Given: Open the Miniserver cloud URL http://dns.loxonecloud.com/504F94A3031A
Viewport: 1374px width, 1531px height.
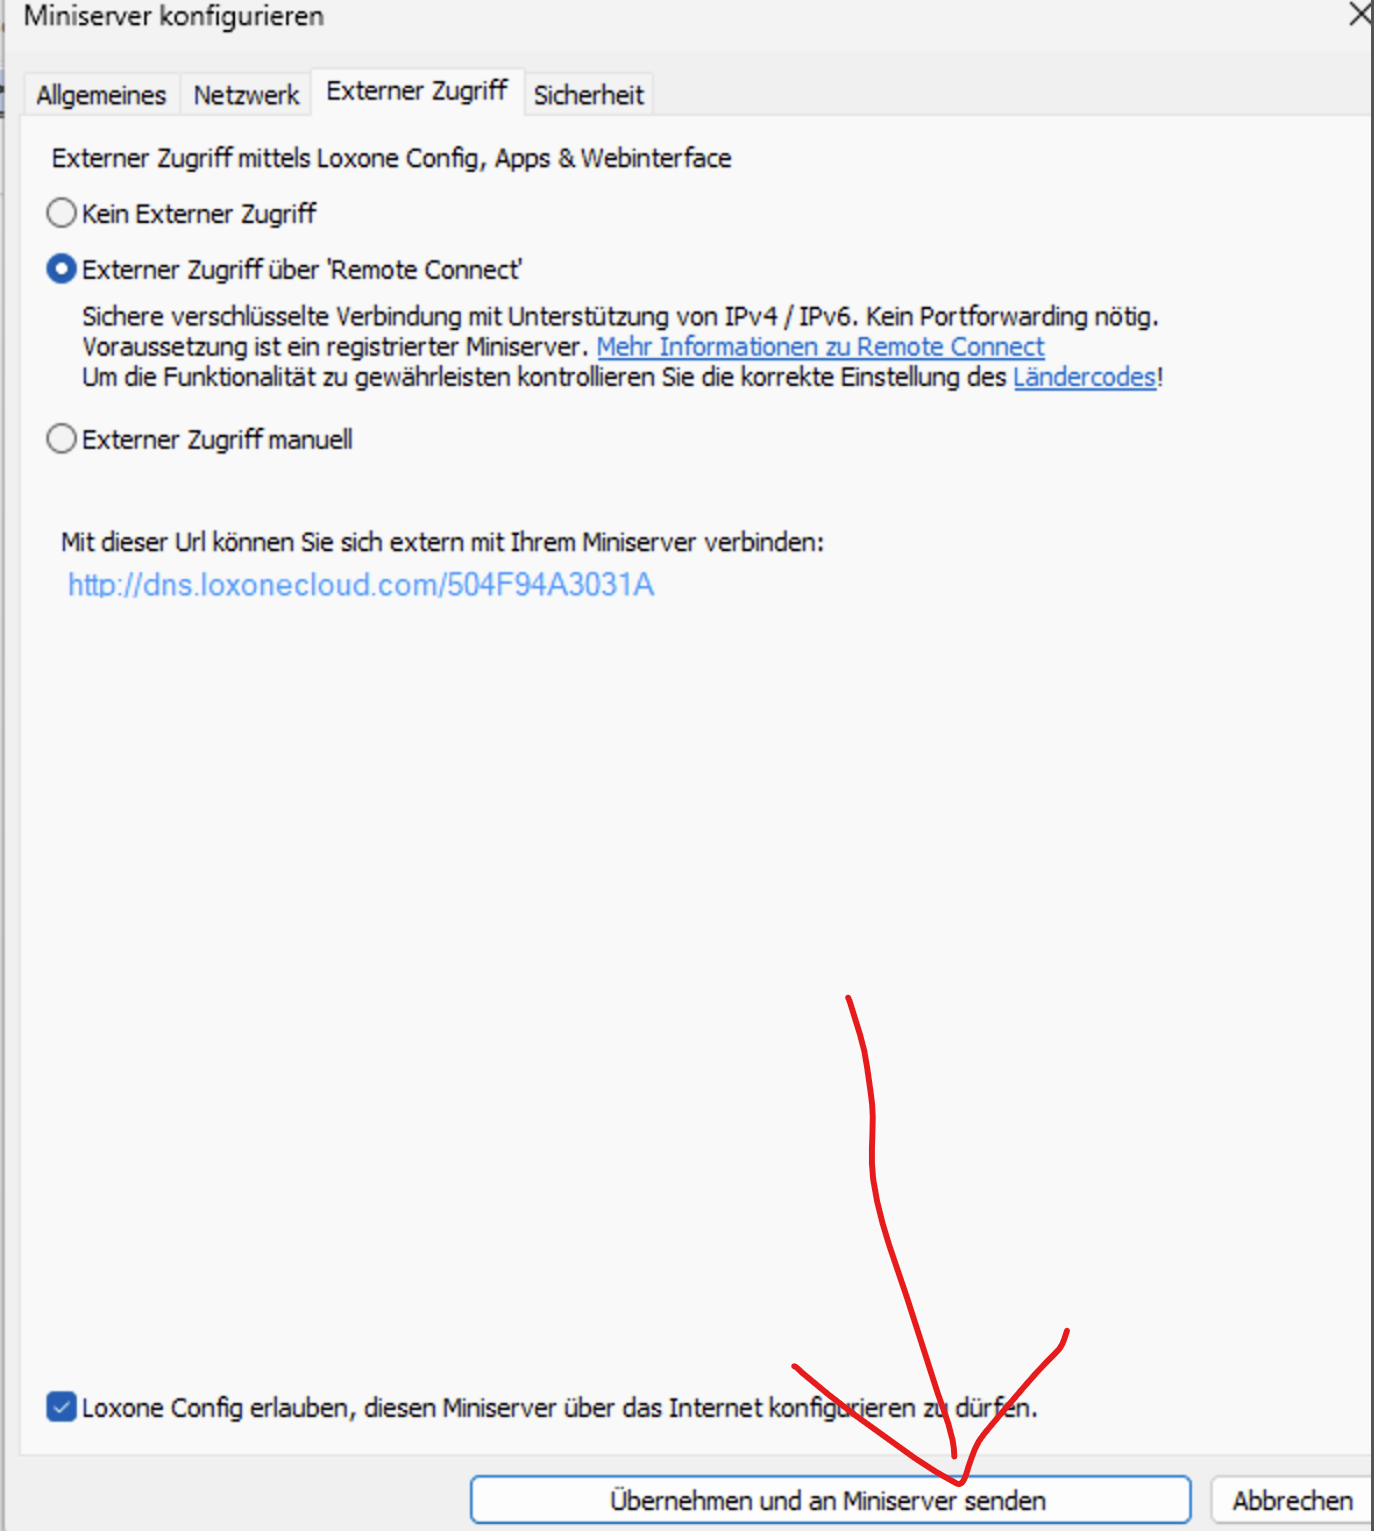Looking at the screenshot, I should [360, 584].
